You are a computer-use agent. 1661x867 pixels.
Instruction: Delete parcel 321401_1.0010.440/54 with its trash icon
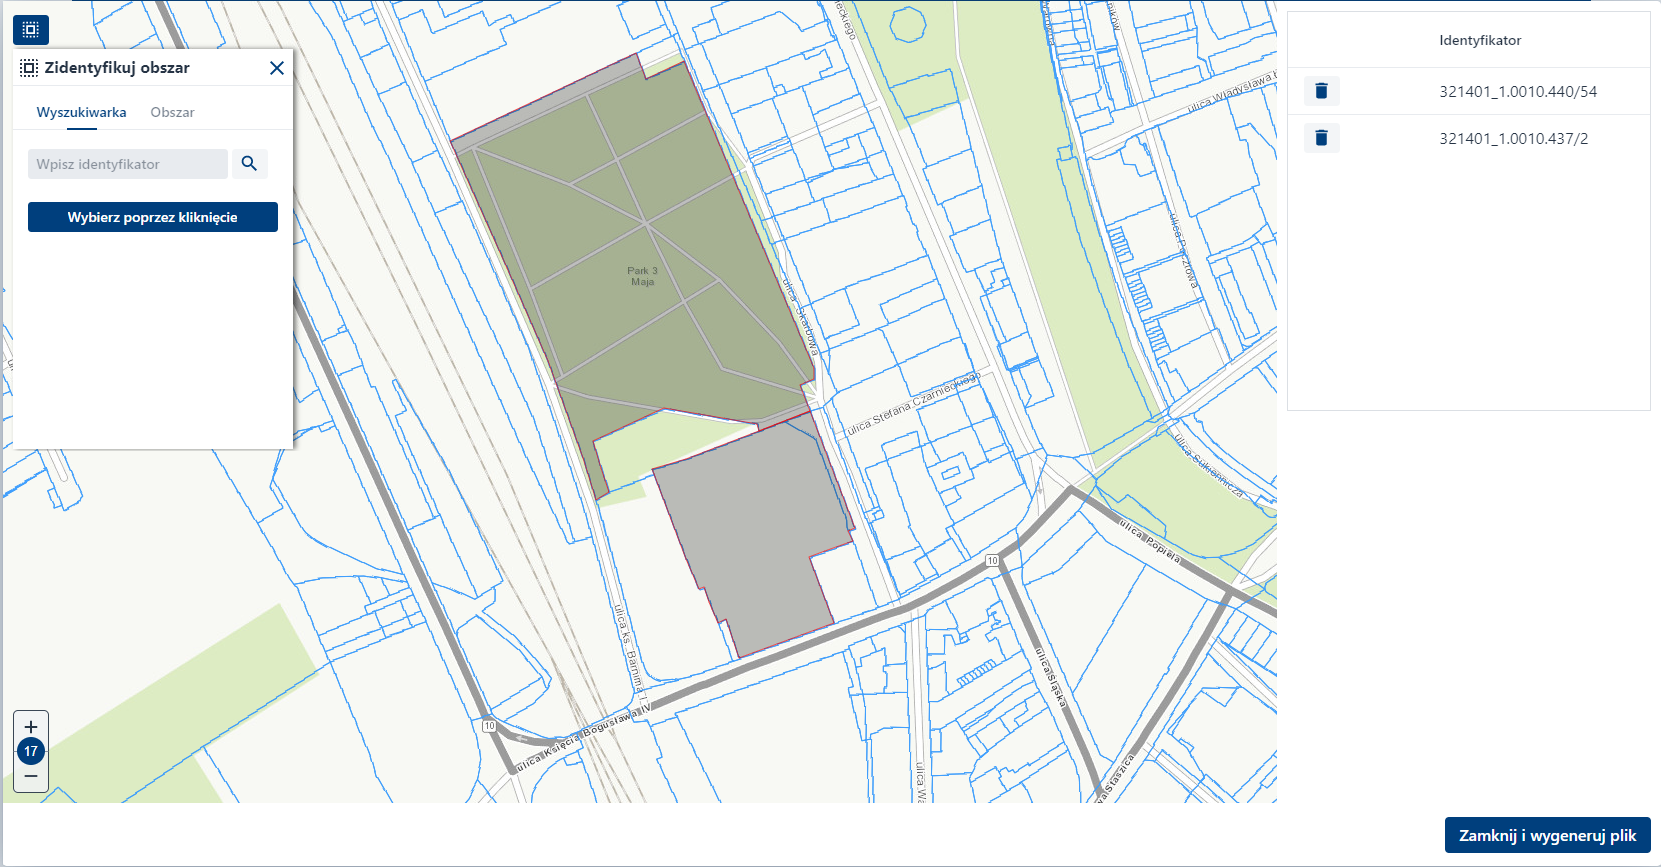1321,91
